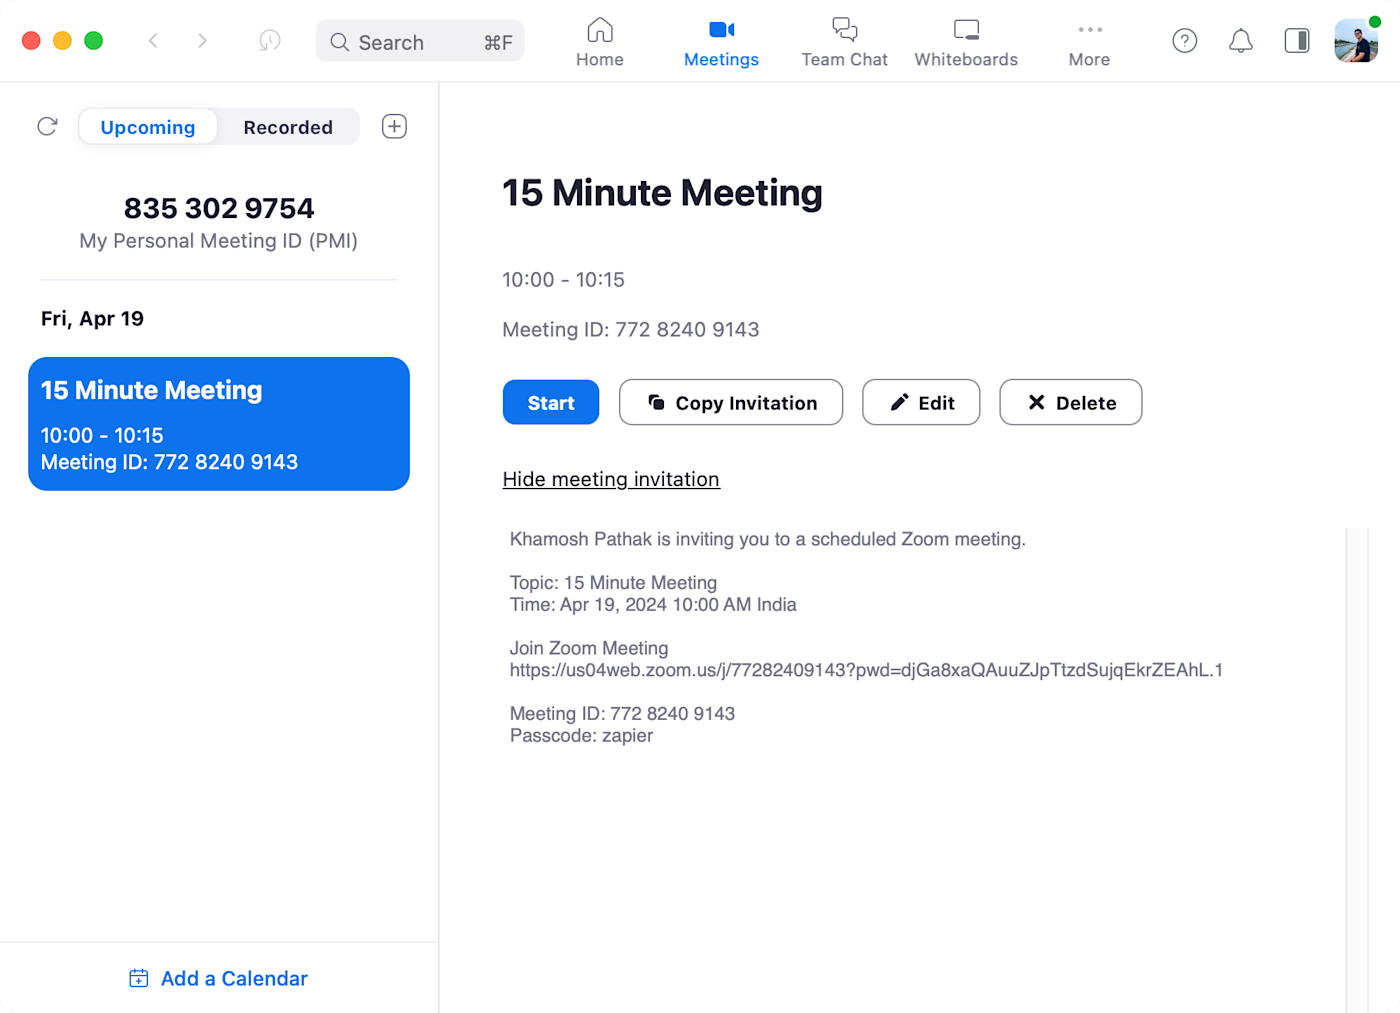1400x1013 pixels.
Task: Select the Upcoming tab
Action: coord(148,127)
